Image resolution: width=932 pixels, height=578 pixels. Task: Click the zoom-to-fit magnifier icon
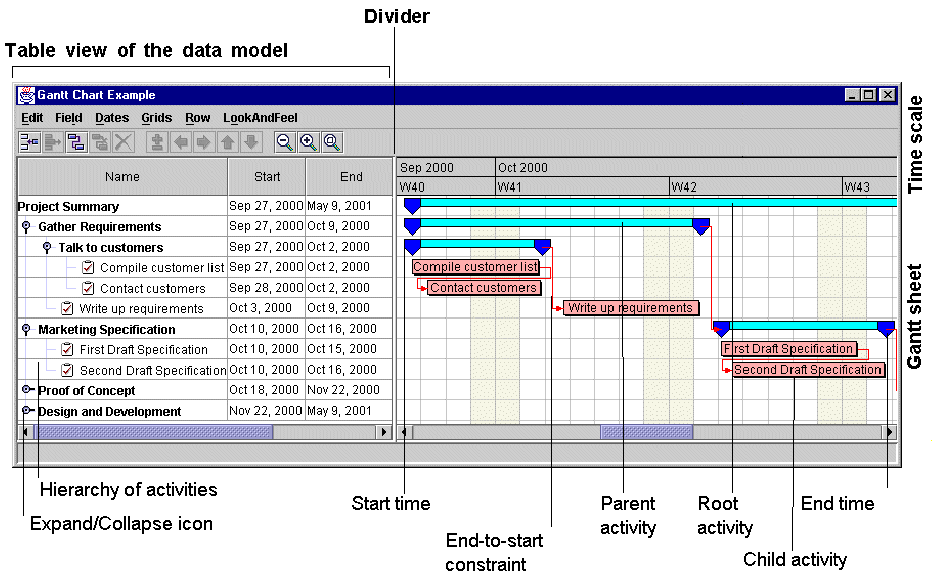331,142
